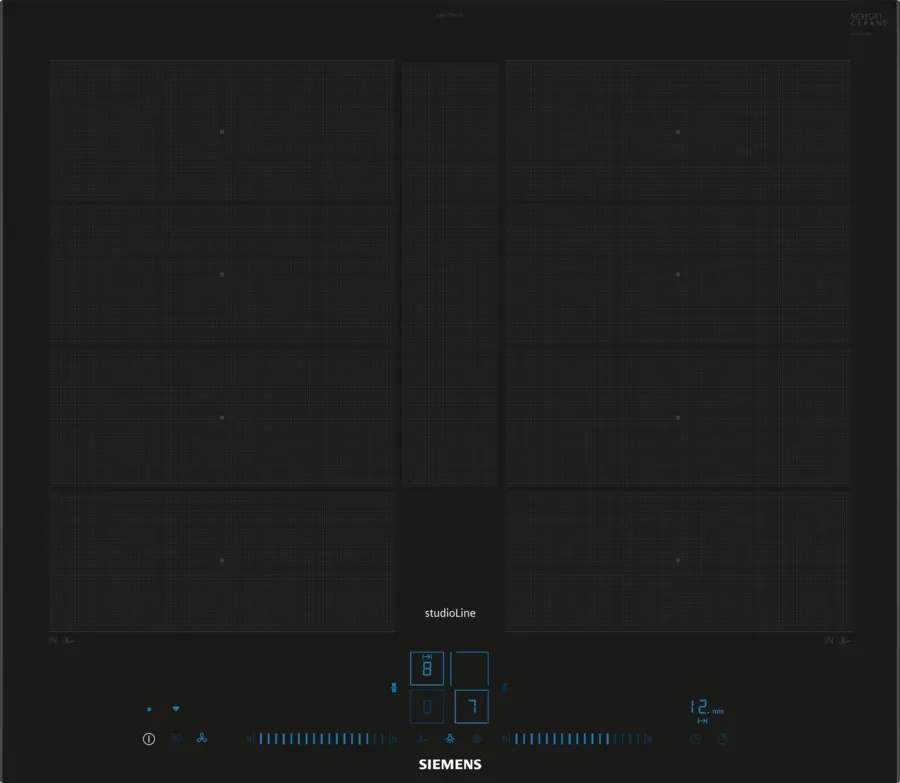Set power level on right slider bar

pos(577,739)
